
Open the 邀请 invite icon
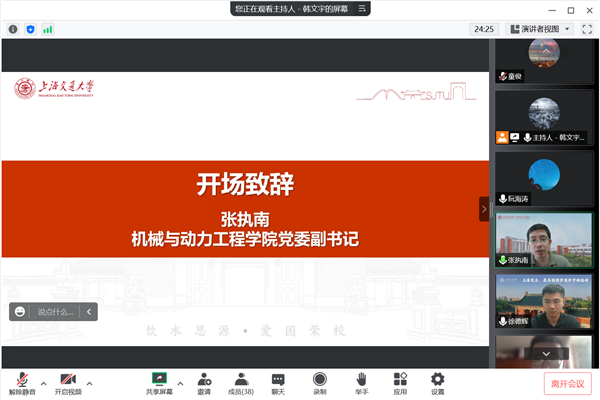(204, 382)
